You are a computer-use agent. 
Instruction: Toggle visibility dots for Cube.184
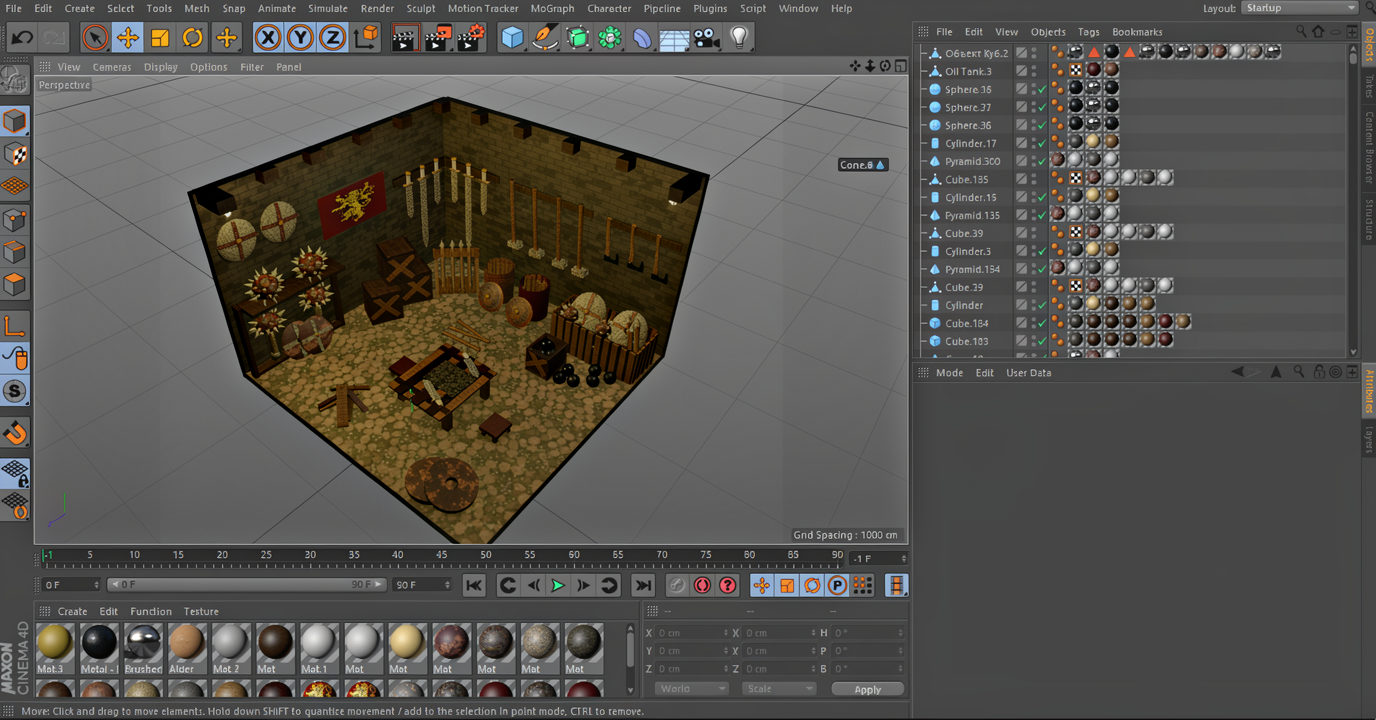click(x=1034, y=323)
